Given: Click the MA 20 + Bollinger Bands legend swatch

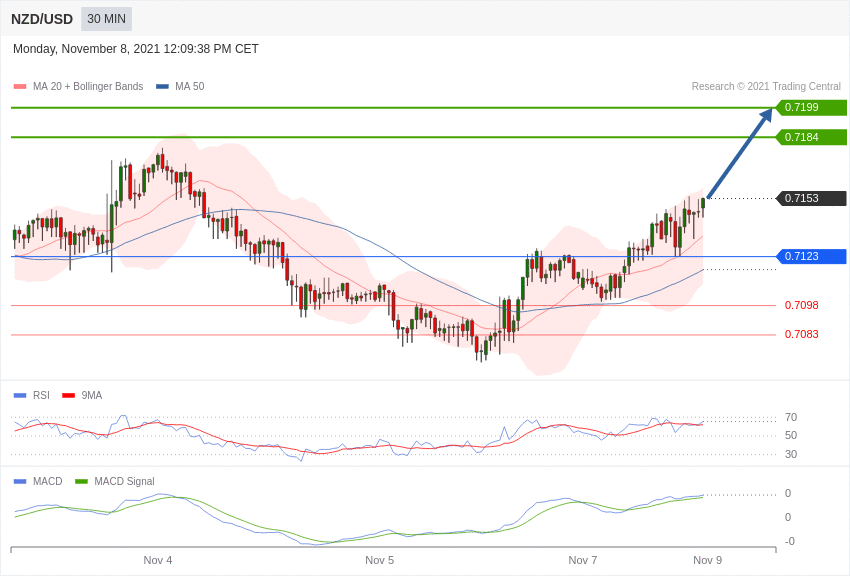Looking at the screenshot, I should 20,86.
